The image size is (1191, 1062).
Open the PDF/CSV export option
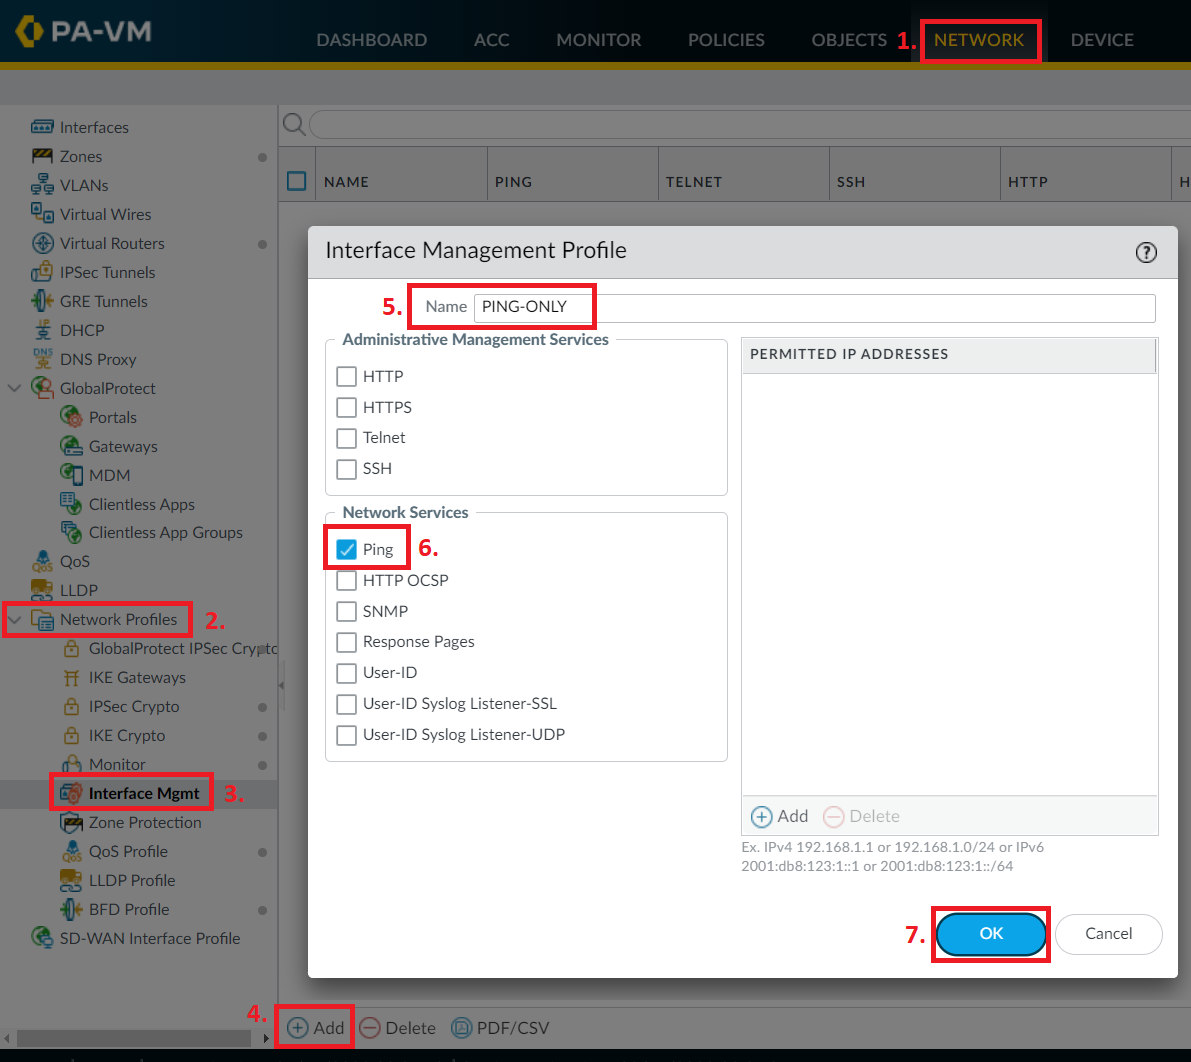[500, 1027]
